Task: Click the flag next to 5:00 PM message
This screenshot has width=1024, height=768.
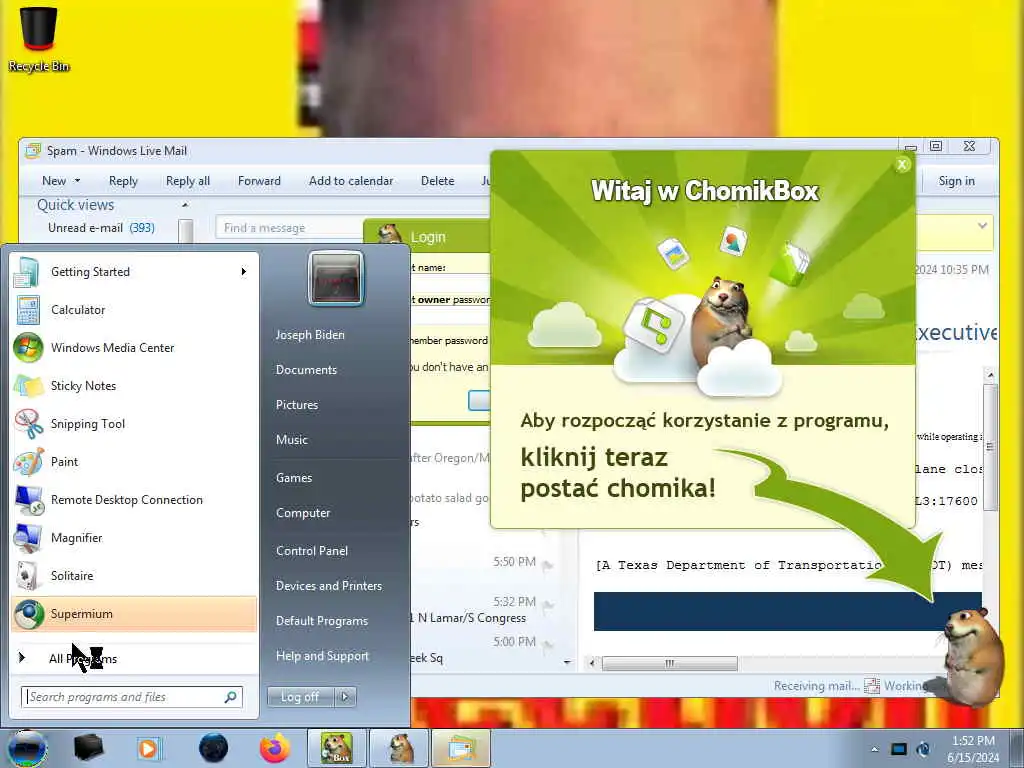Action: click(547, 645)
